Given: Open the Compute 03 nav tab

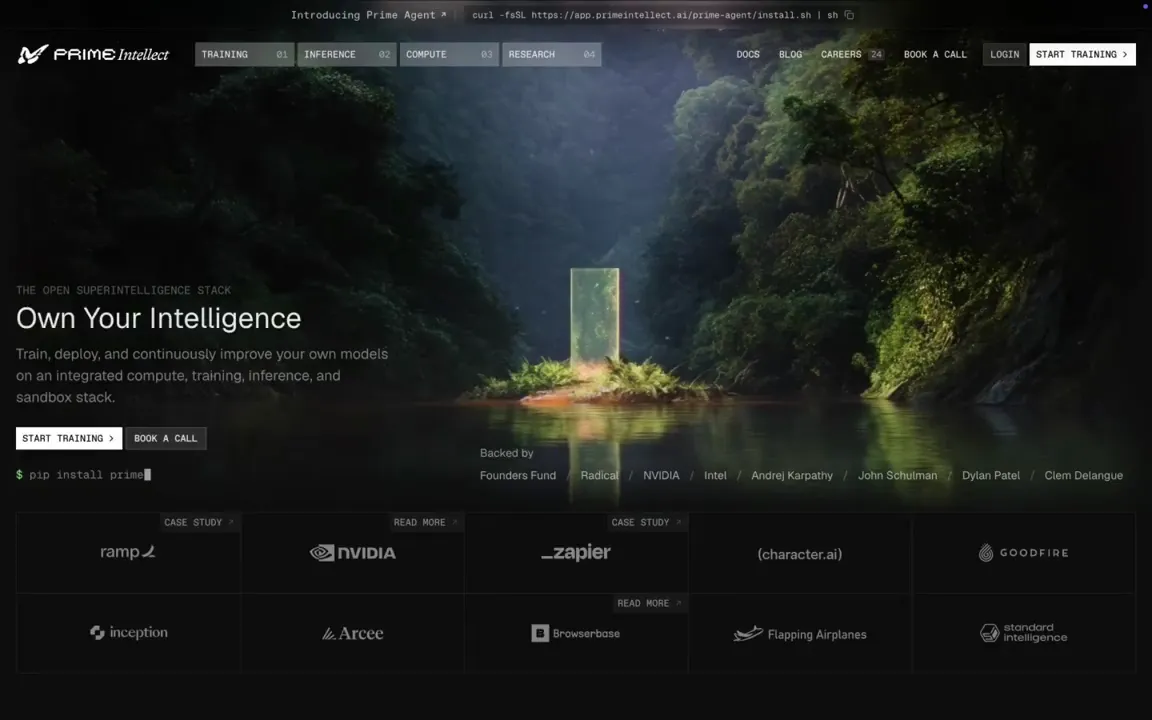Looking at the screenshot, I should 449,54.
